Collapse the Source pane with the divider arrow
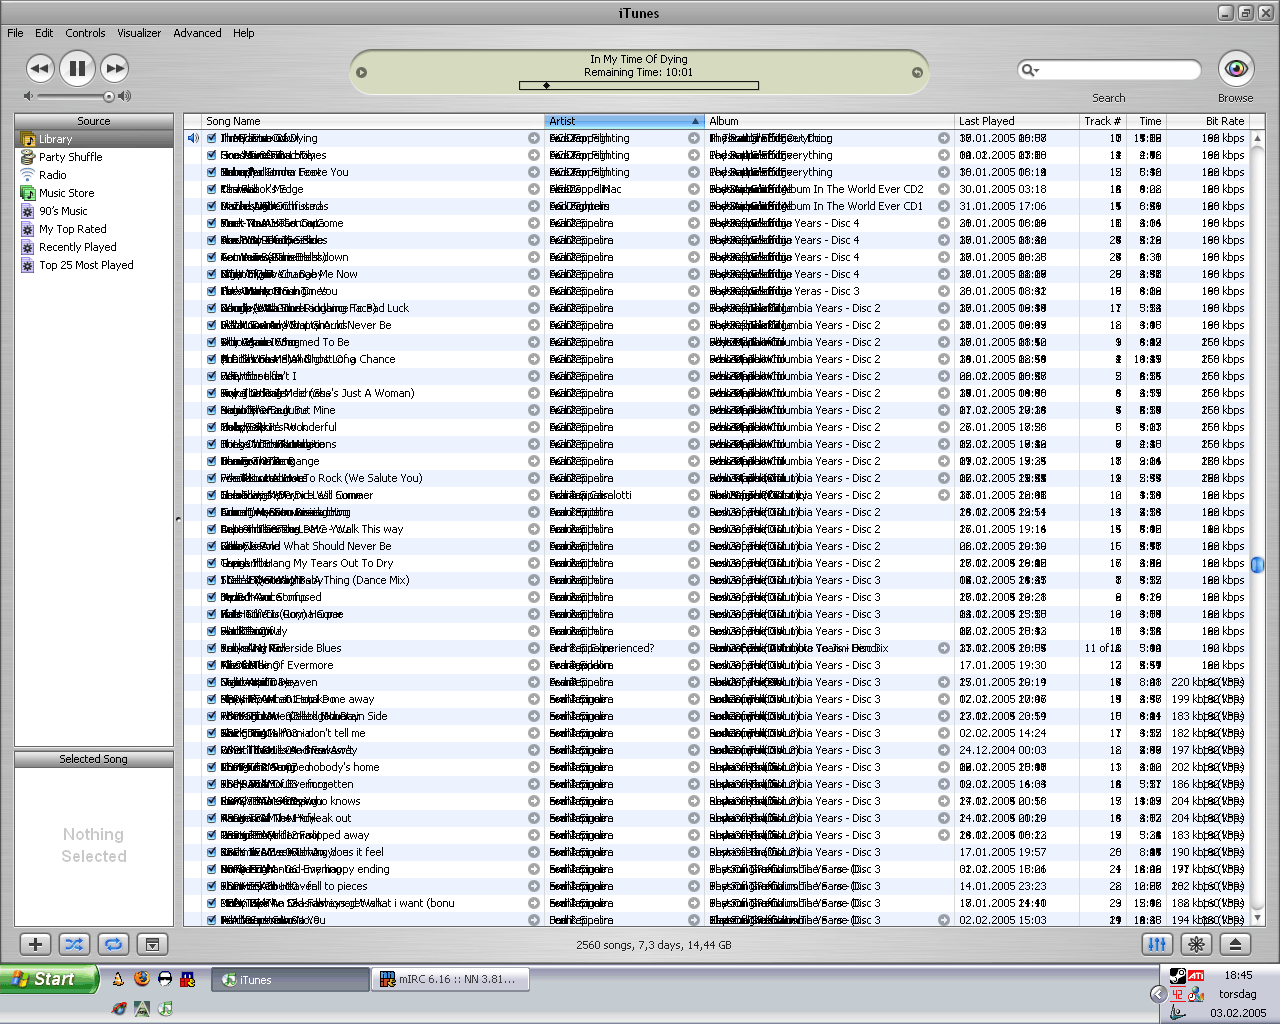The height and width of the screenshot is (1024, 1280). click(x=178, y=519)
